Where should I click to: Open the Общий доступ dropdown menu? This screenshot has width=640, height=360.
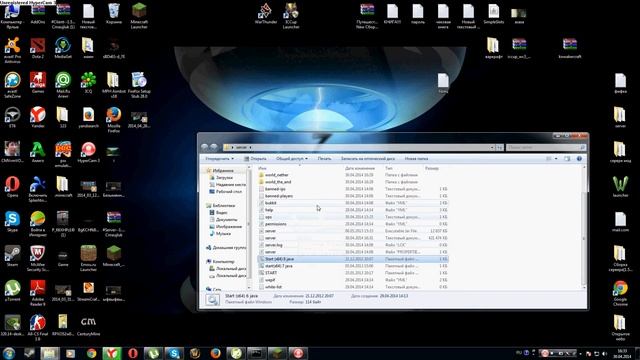[x=291, y=159]
